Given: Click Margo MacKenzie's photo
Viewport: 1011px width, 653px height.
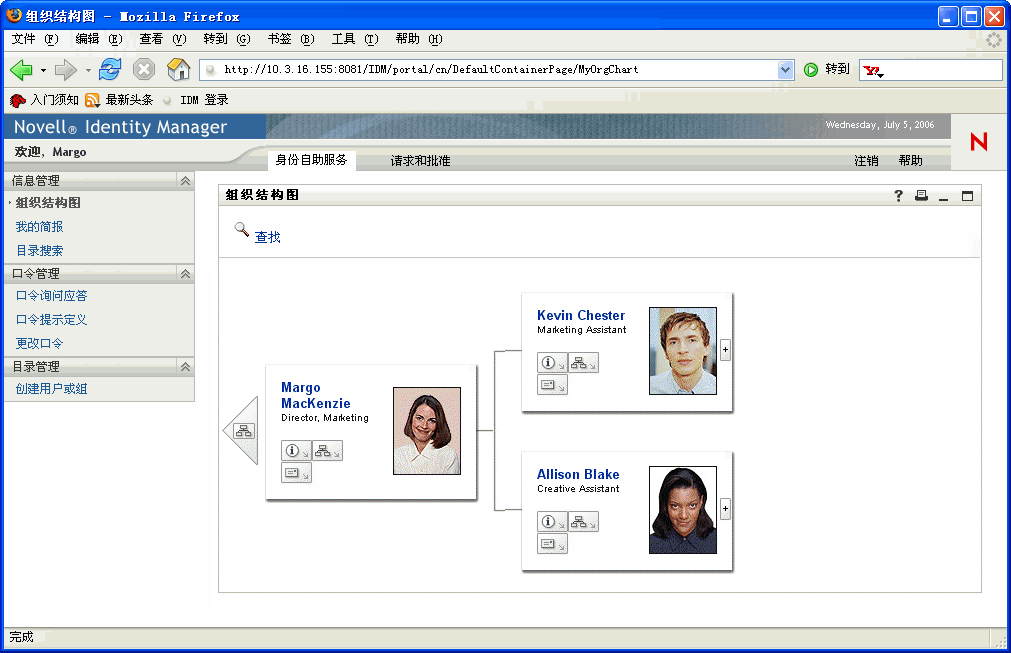Looking at the screenshot, I should pos(427,431).
